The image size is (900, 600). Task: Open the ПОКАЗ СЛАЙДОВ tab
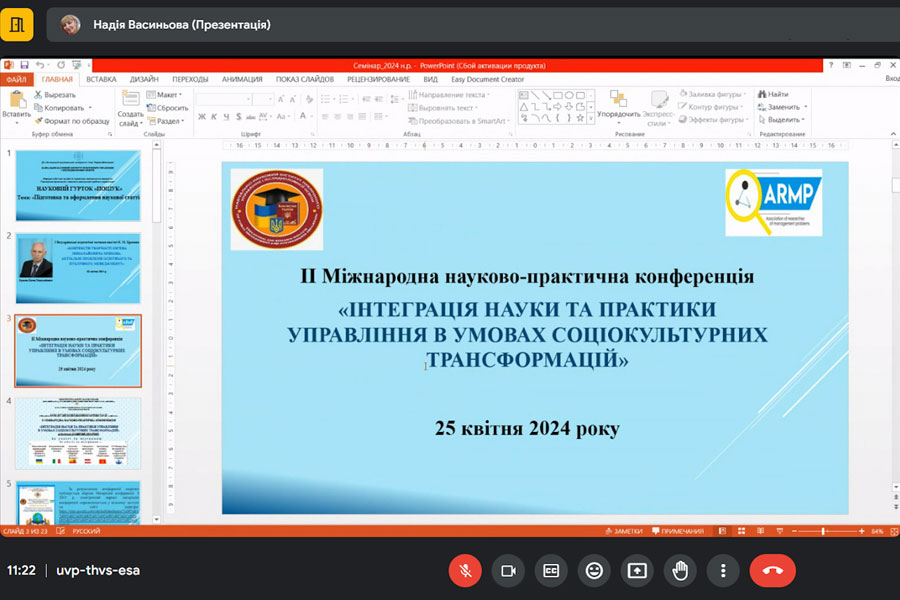point(305,79)
